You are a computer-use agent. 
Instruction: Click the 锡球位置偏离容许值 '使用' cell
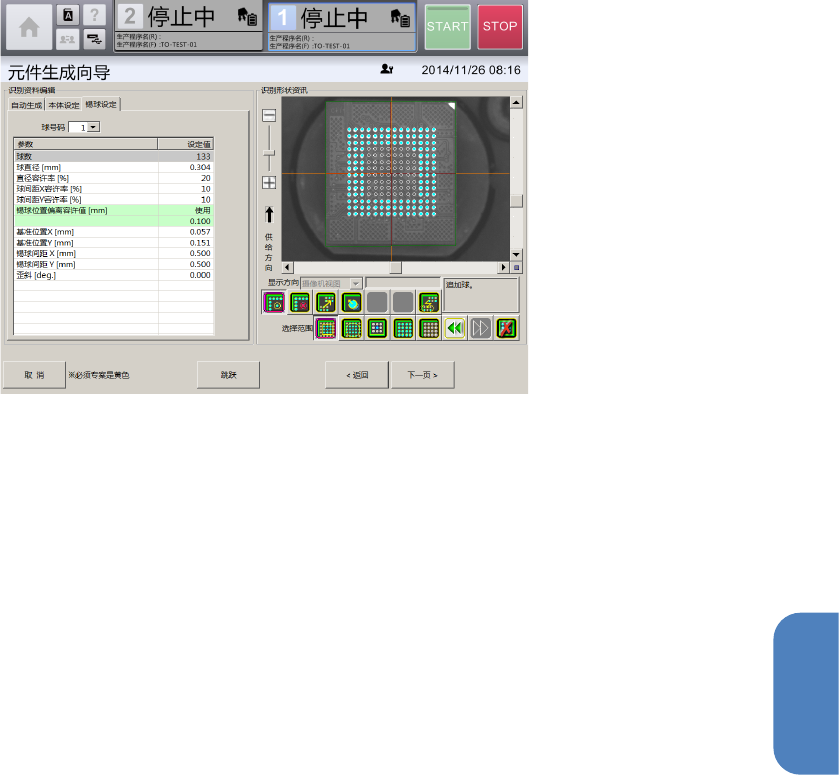pyautogui.click(x=186, y=210)
